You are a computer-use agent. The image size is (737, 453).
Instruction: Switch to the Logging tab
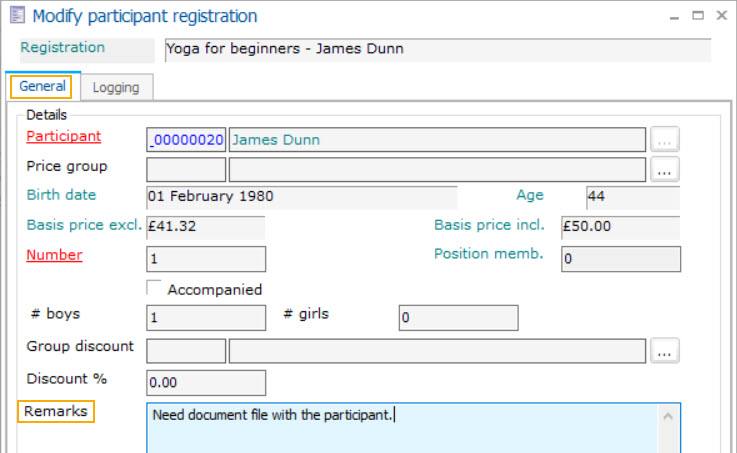[116, 87]
